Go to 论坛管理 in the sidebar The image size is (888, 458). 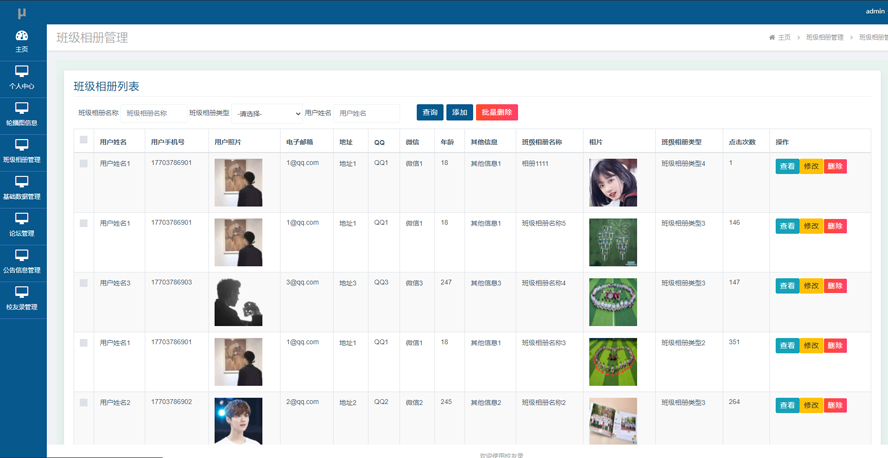pos(22,219)
